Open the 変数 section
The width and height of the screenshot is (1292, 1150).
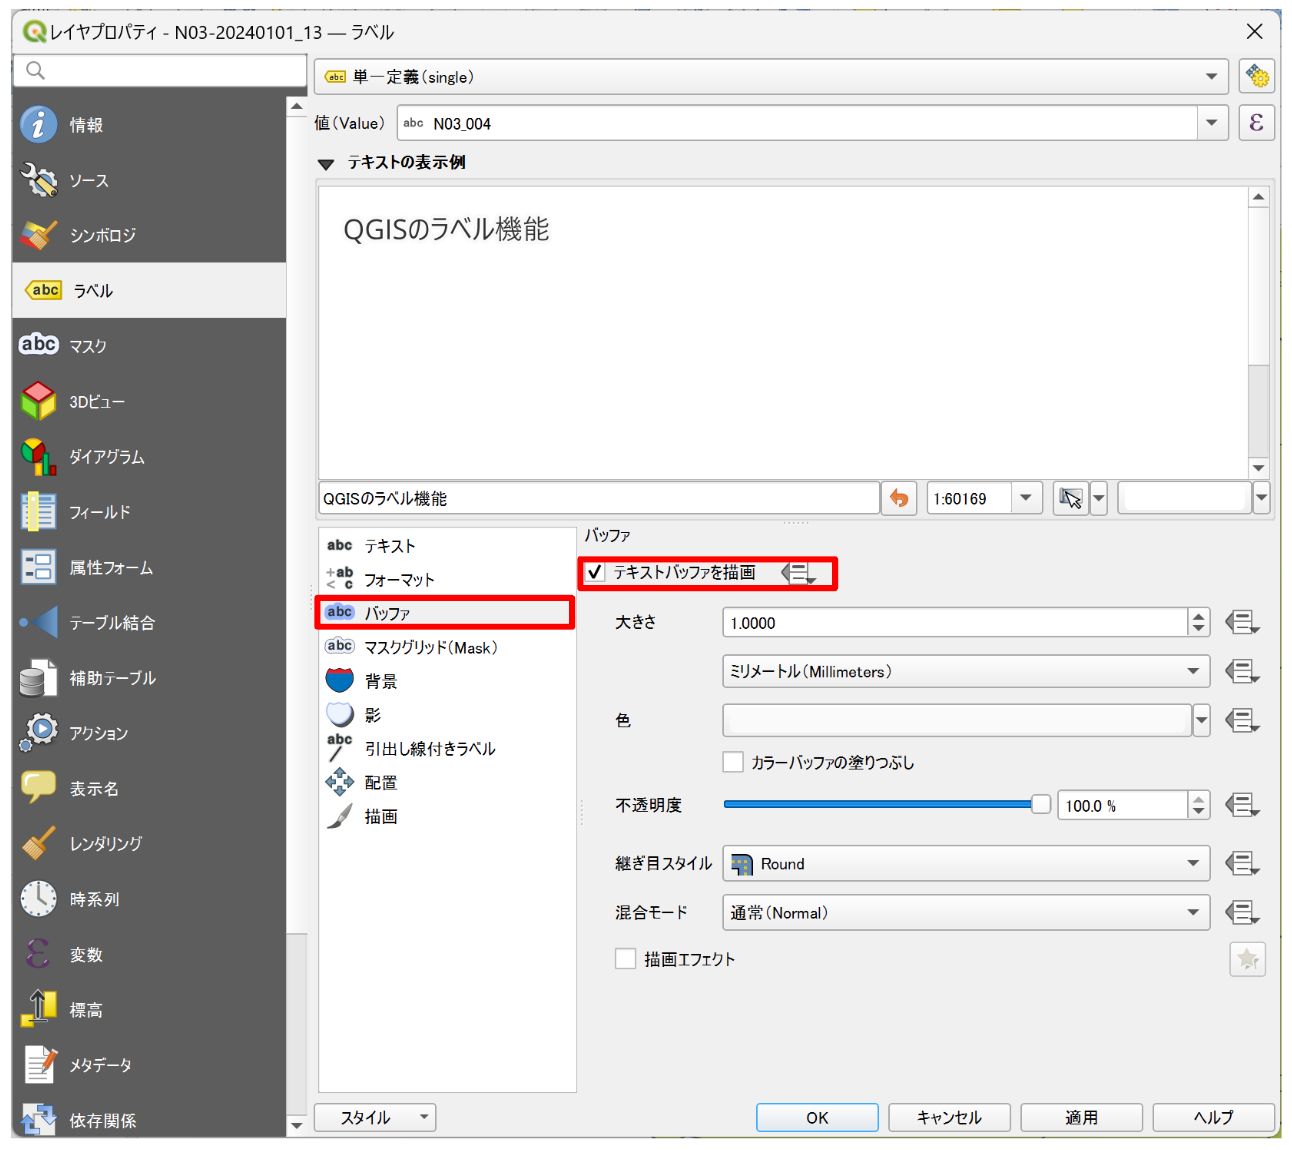tap(149, 955)
